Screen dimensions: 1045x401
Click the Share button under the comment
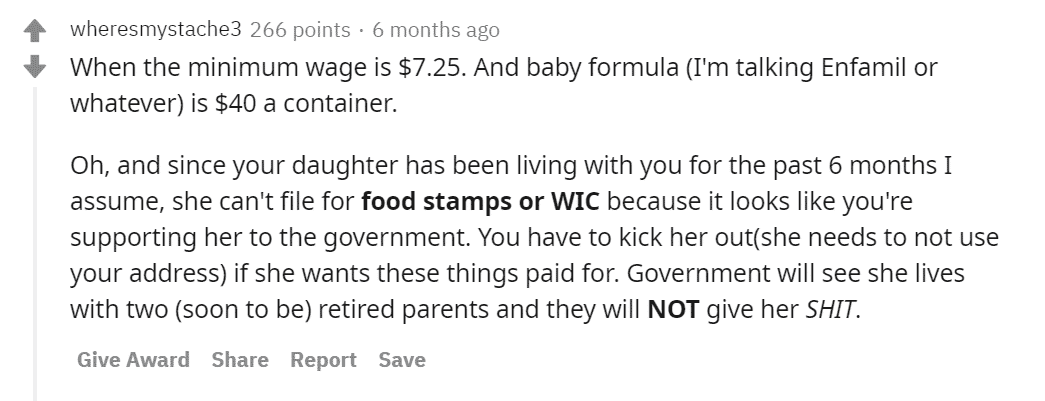coord(240,360)
